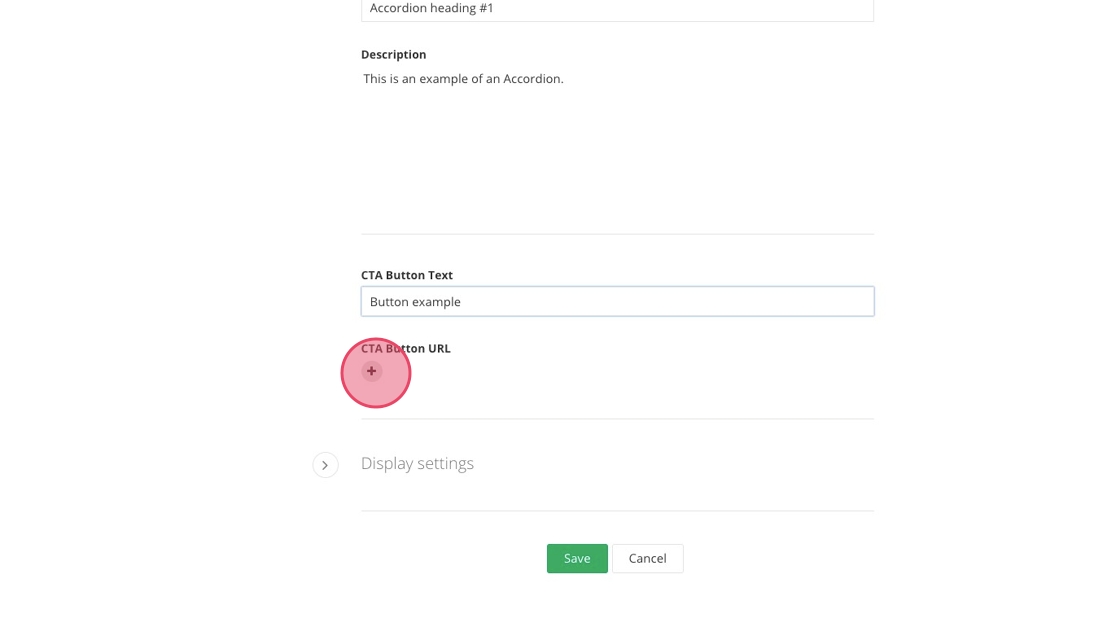Expand Display settings using the chevron circle

point(325,465)
